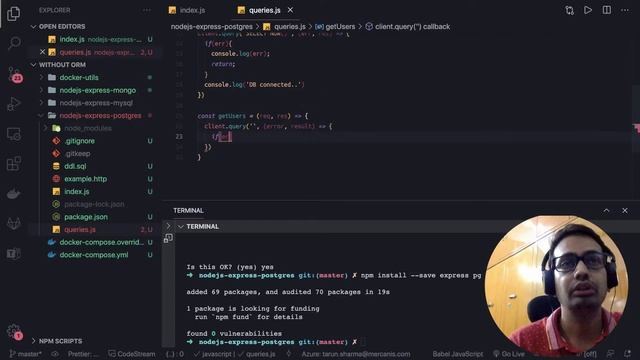
Task: Open the Extensions view
Action: 14,163
